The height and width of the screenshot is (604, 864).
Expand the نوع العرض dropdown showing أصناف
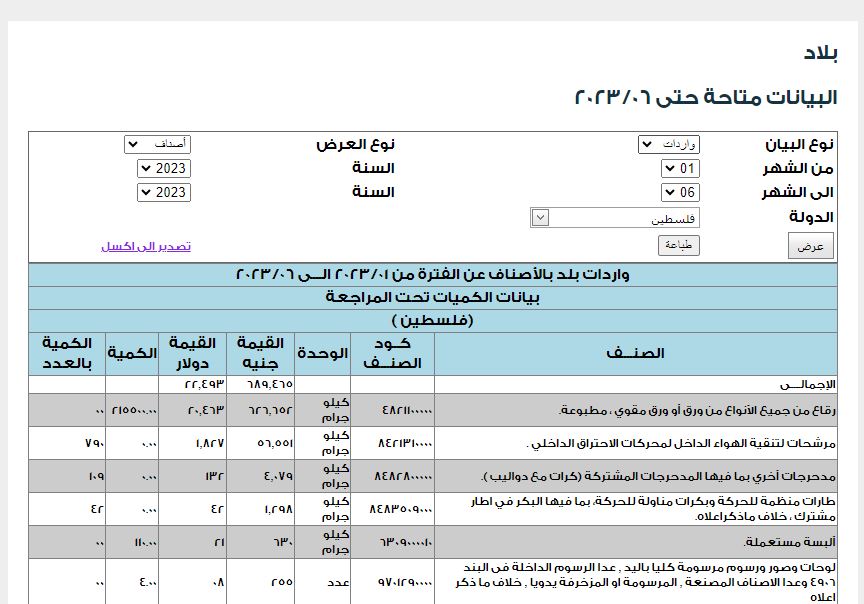click(x=157, y=145)
